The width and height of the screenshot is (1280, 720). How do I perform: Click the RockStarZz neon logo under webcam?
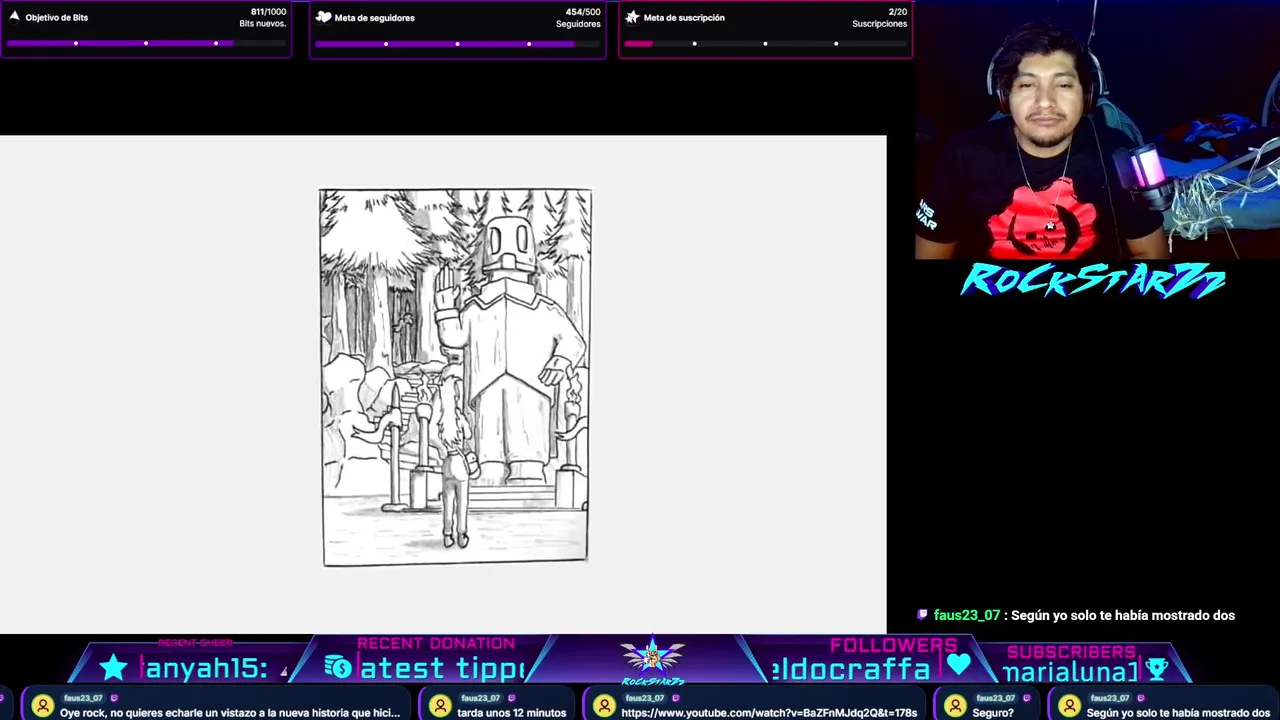[x=1092, y=281]
